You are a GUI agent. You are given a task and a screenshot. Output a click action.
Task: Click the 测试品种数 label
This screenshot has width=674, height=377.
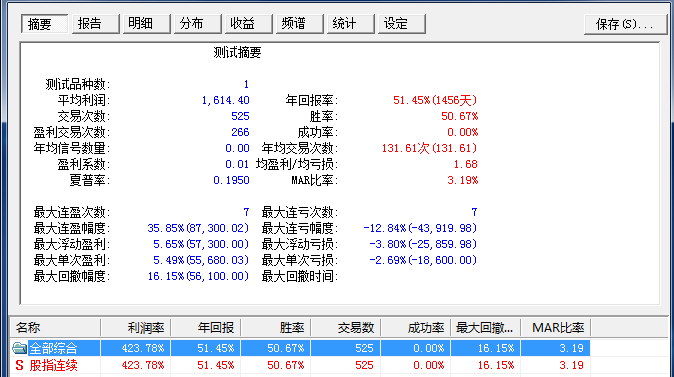tap(78, 84)
